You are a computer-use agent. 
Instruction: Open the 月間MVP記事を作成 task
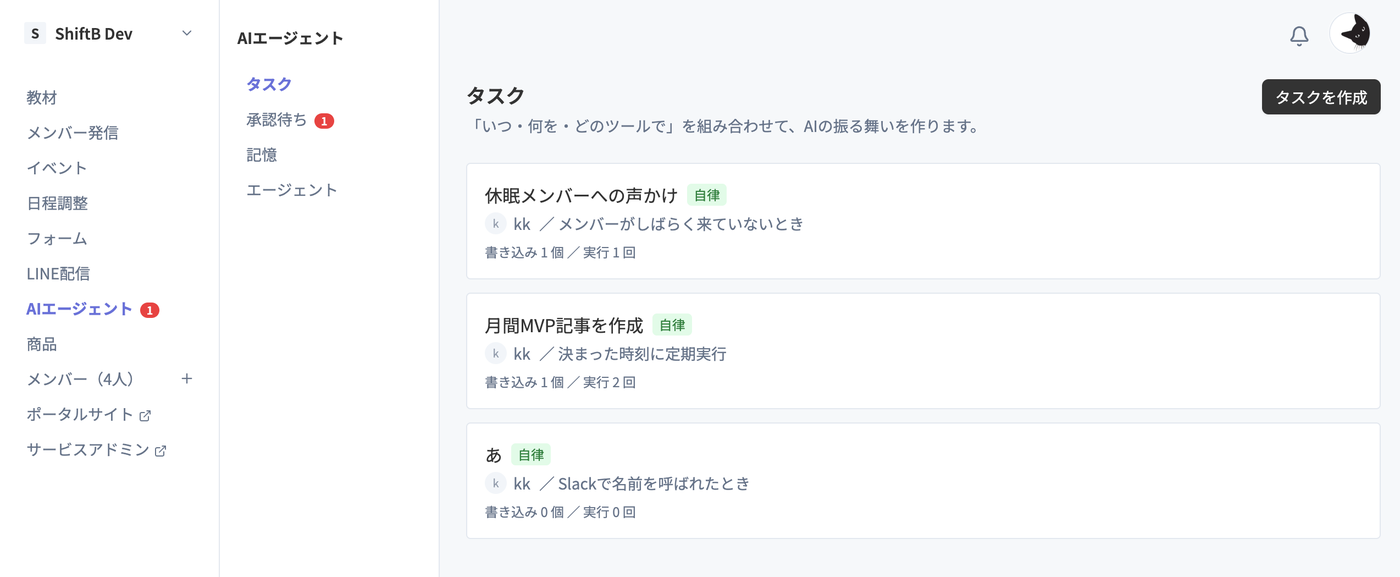[x=564, y=325]
